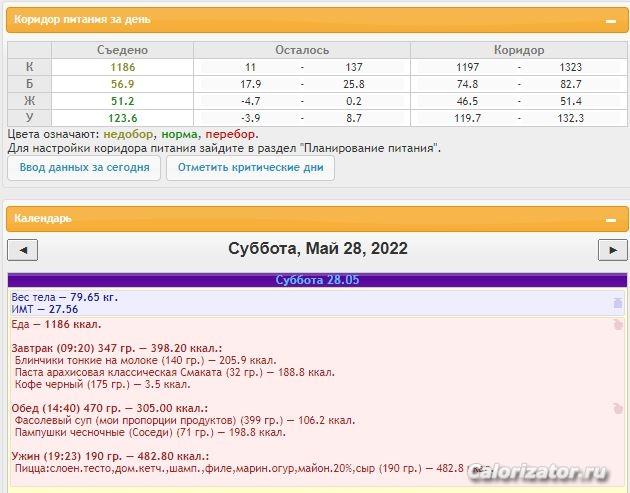Click the 'перебор' legend word
630x493 pixels.
click(x=230, y=134)
